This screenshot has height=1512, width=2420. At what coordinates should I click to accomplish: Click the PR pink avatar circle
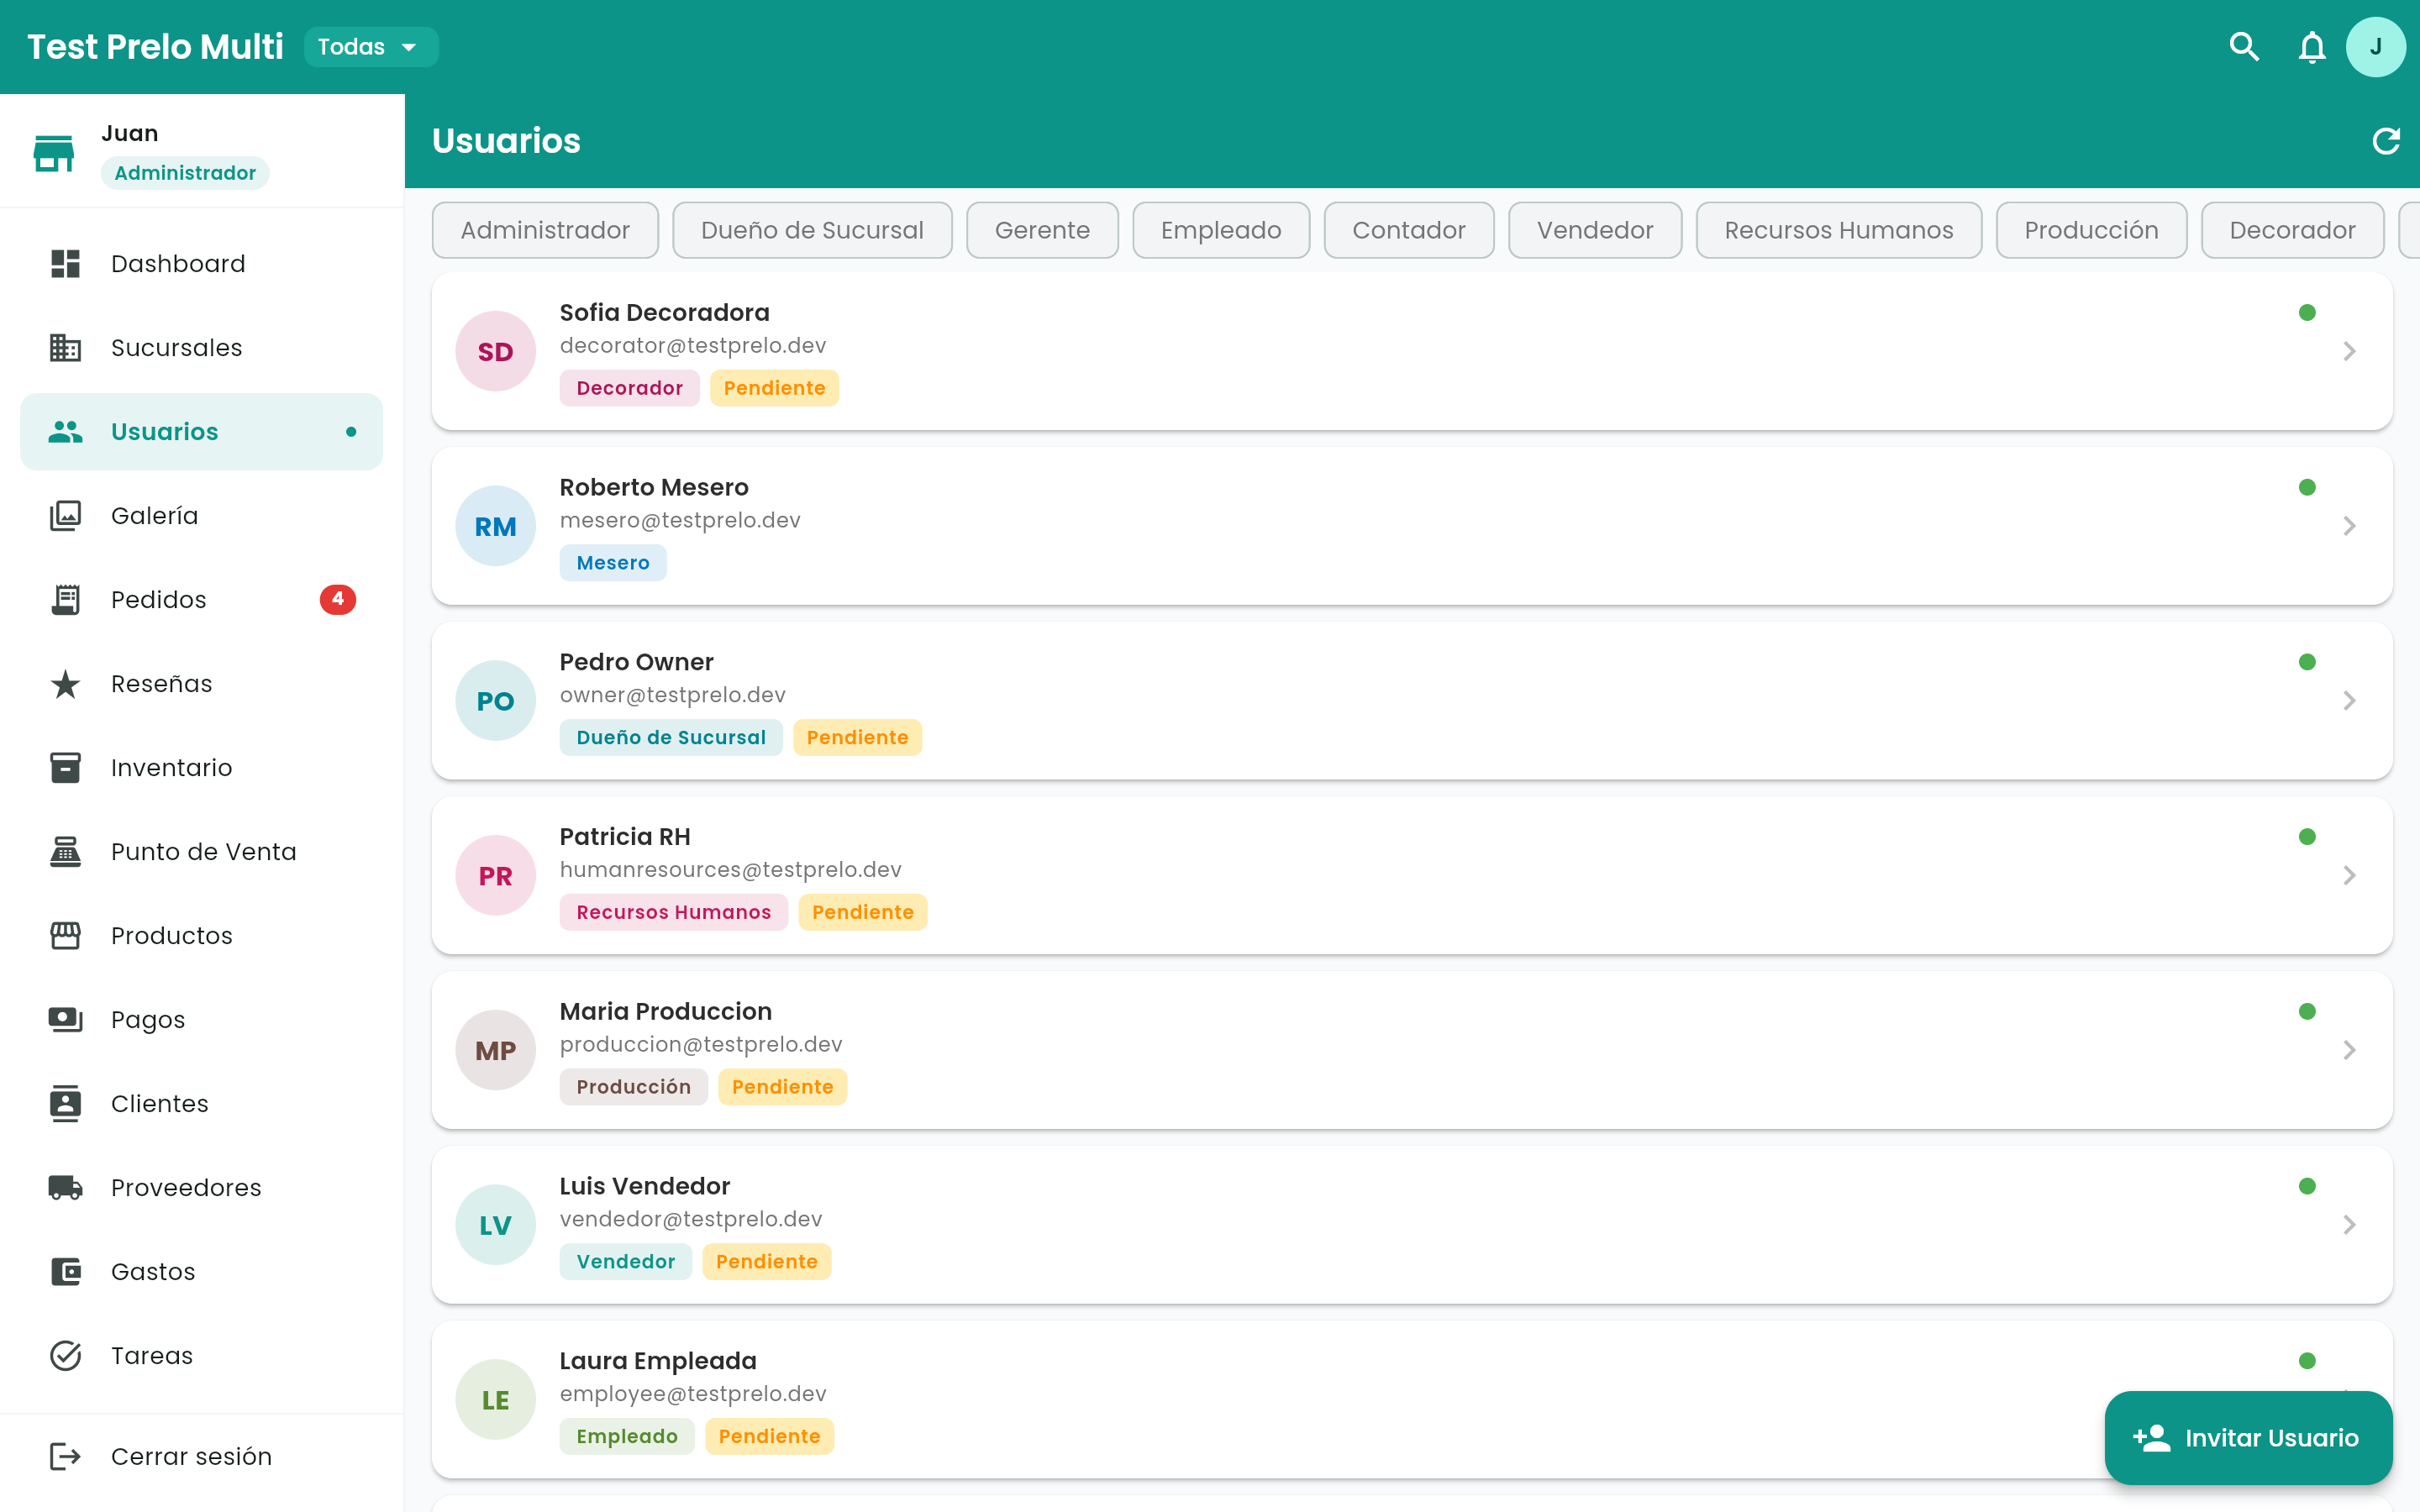(495, 875)
